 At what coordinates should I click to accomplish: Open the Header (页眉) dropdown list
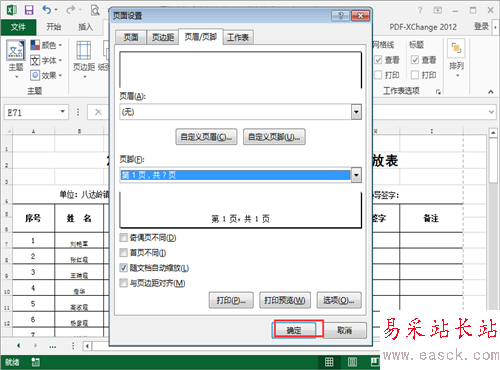(x=356, y=112)
